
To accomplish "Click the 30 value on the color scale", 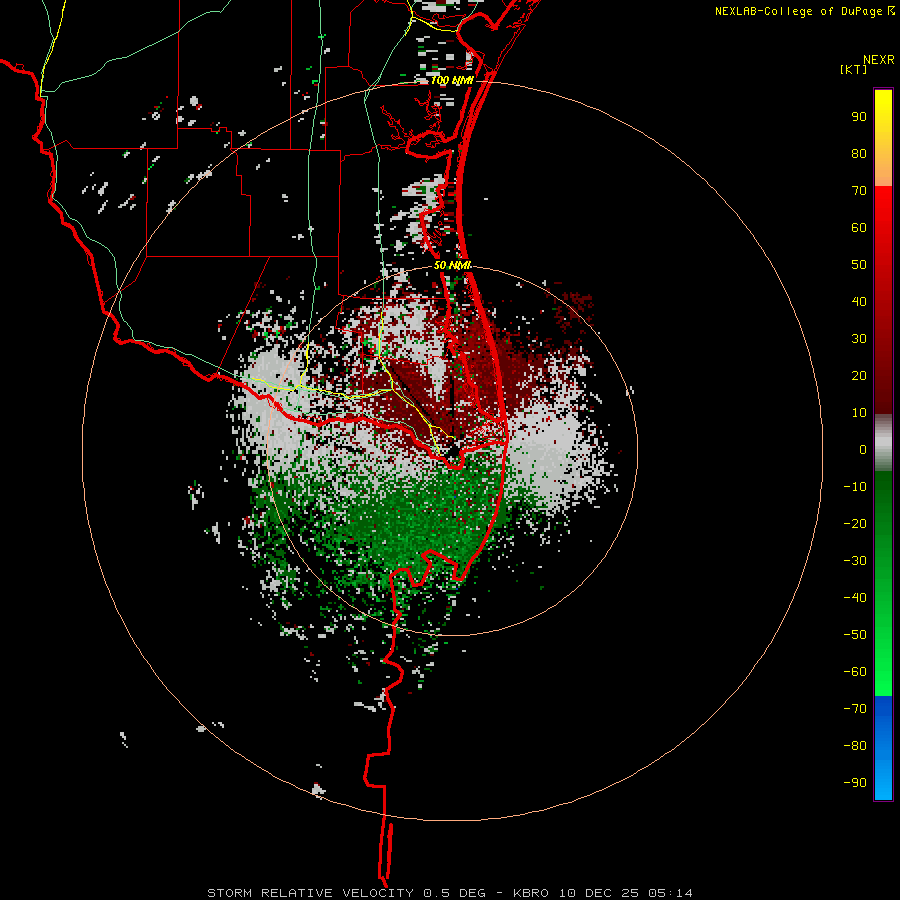I will 859,339.
